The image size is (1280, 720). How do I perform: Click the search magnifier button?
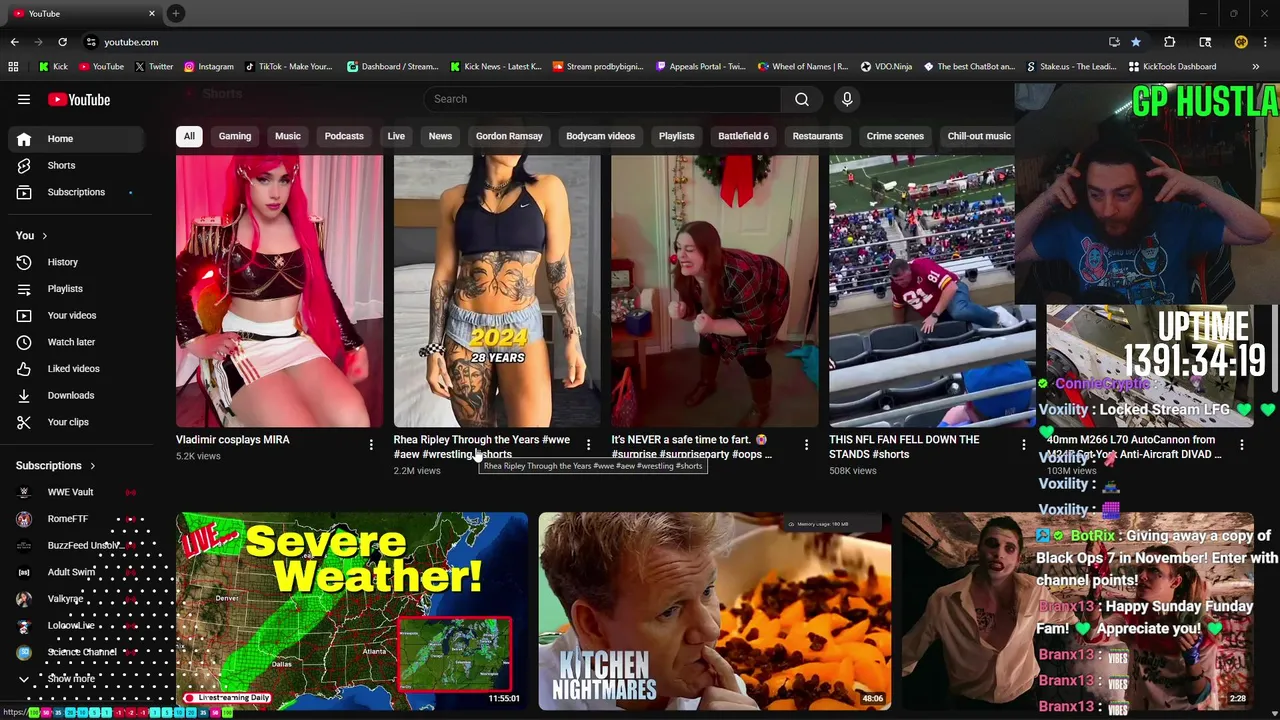click(802, 99)
